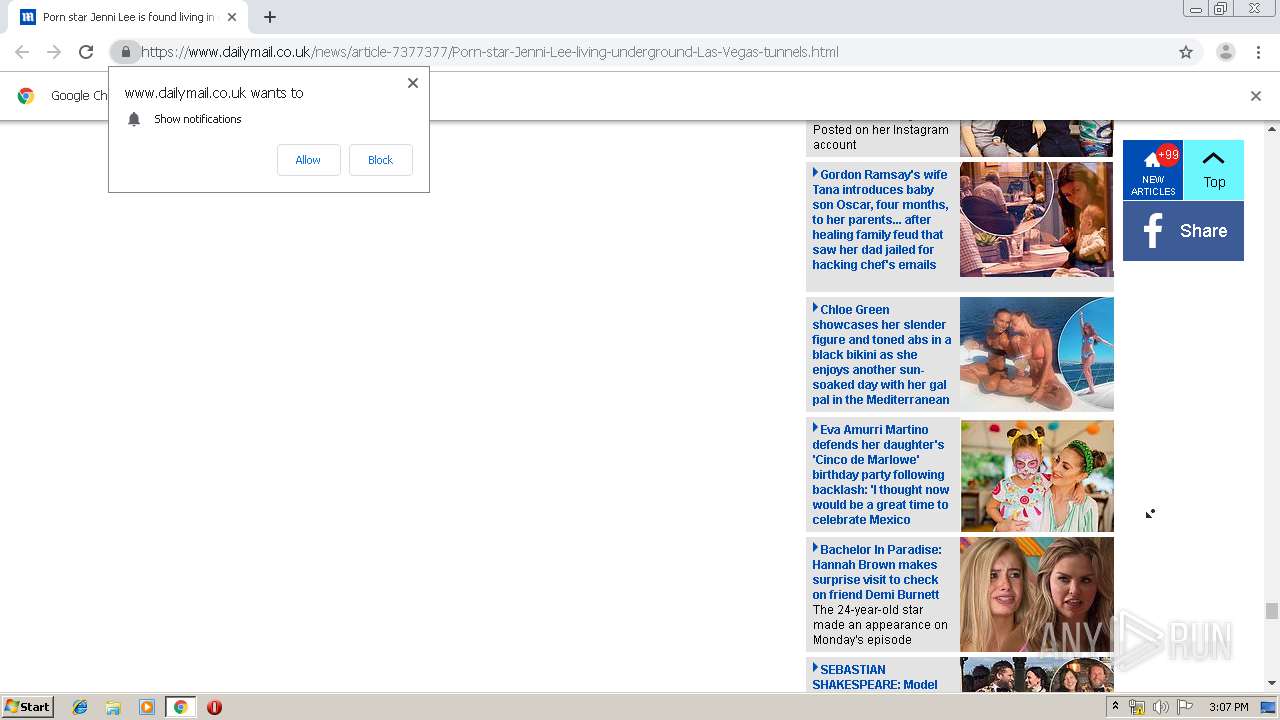The image size is (1280, 720).
Task: Jump to Top of page
Action: tap(1214, 170)
